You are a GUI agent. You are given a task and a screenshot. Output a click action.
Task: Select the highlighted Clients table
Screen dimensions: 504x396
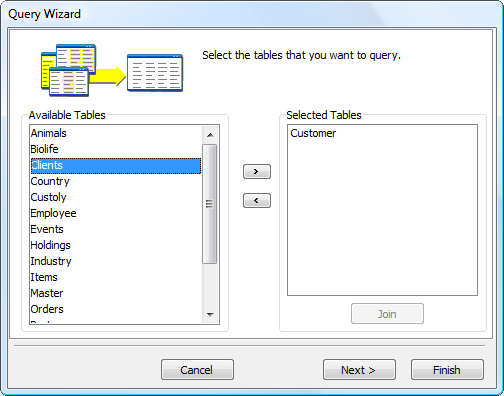[116, 166]
